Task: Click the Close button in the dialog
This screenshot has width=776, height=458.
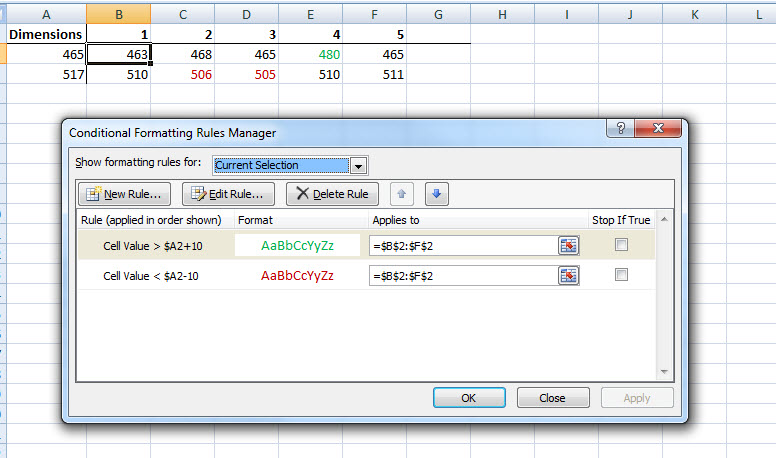Action: coord(553,398)
